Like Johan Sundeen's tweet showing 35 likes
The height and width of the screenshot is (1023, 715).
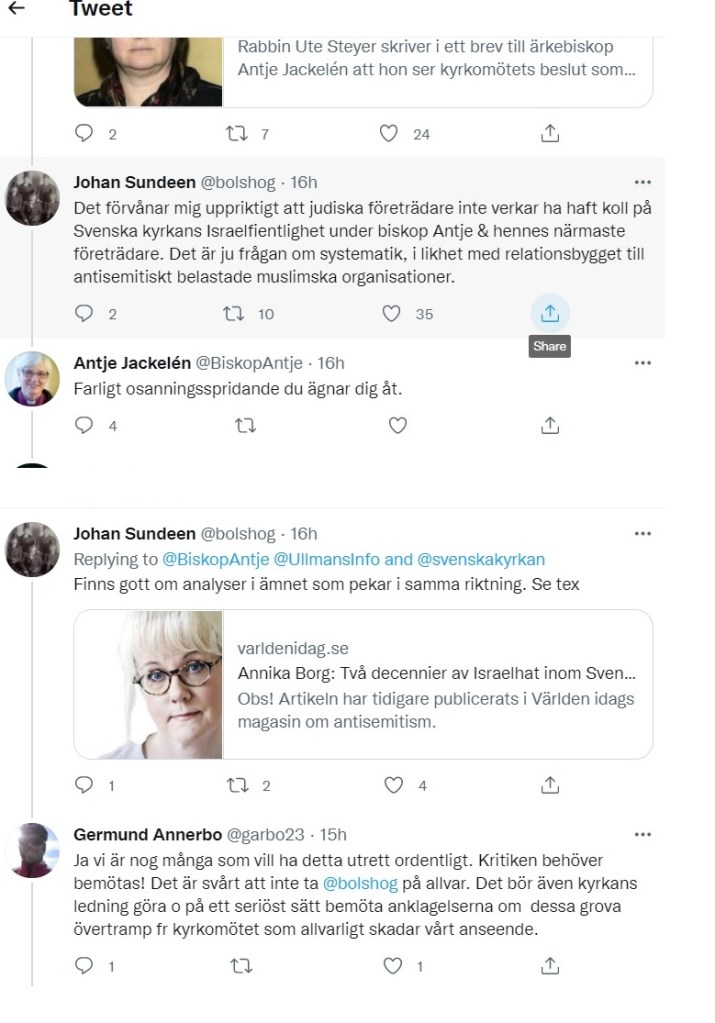391,314
